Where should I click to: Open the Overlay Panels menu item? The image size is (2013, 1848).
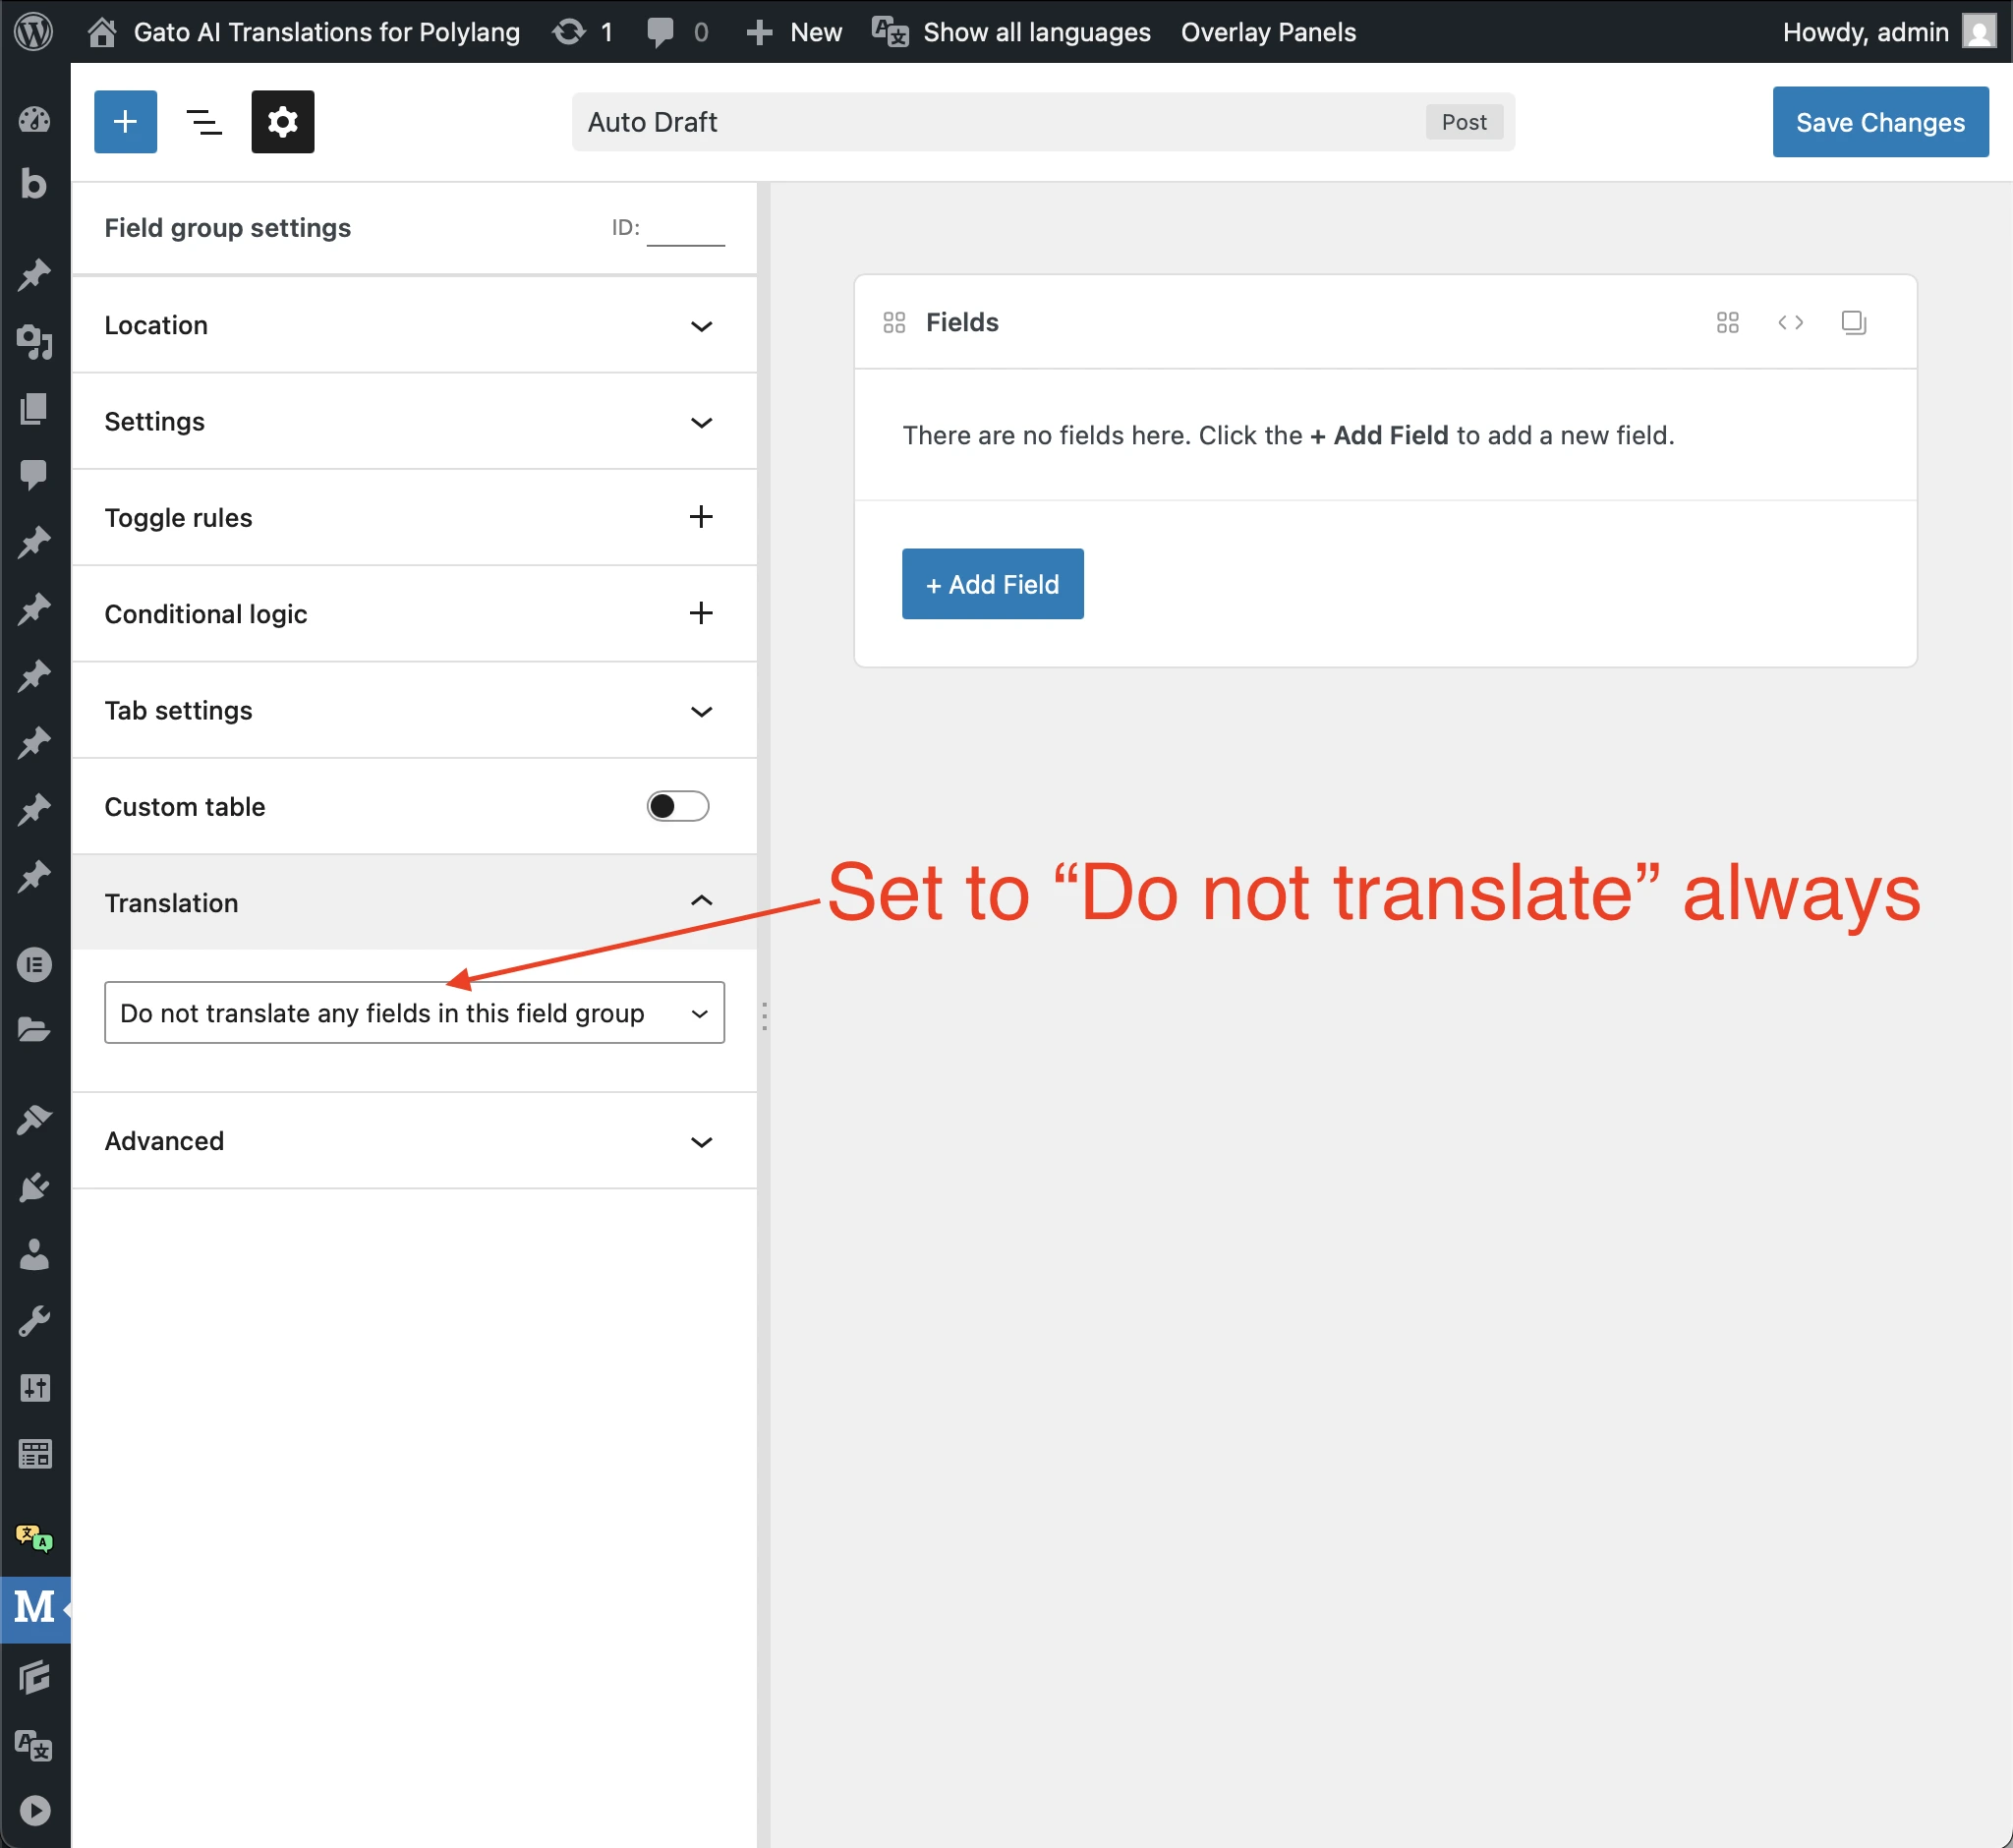(x=1267, y=31)
